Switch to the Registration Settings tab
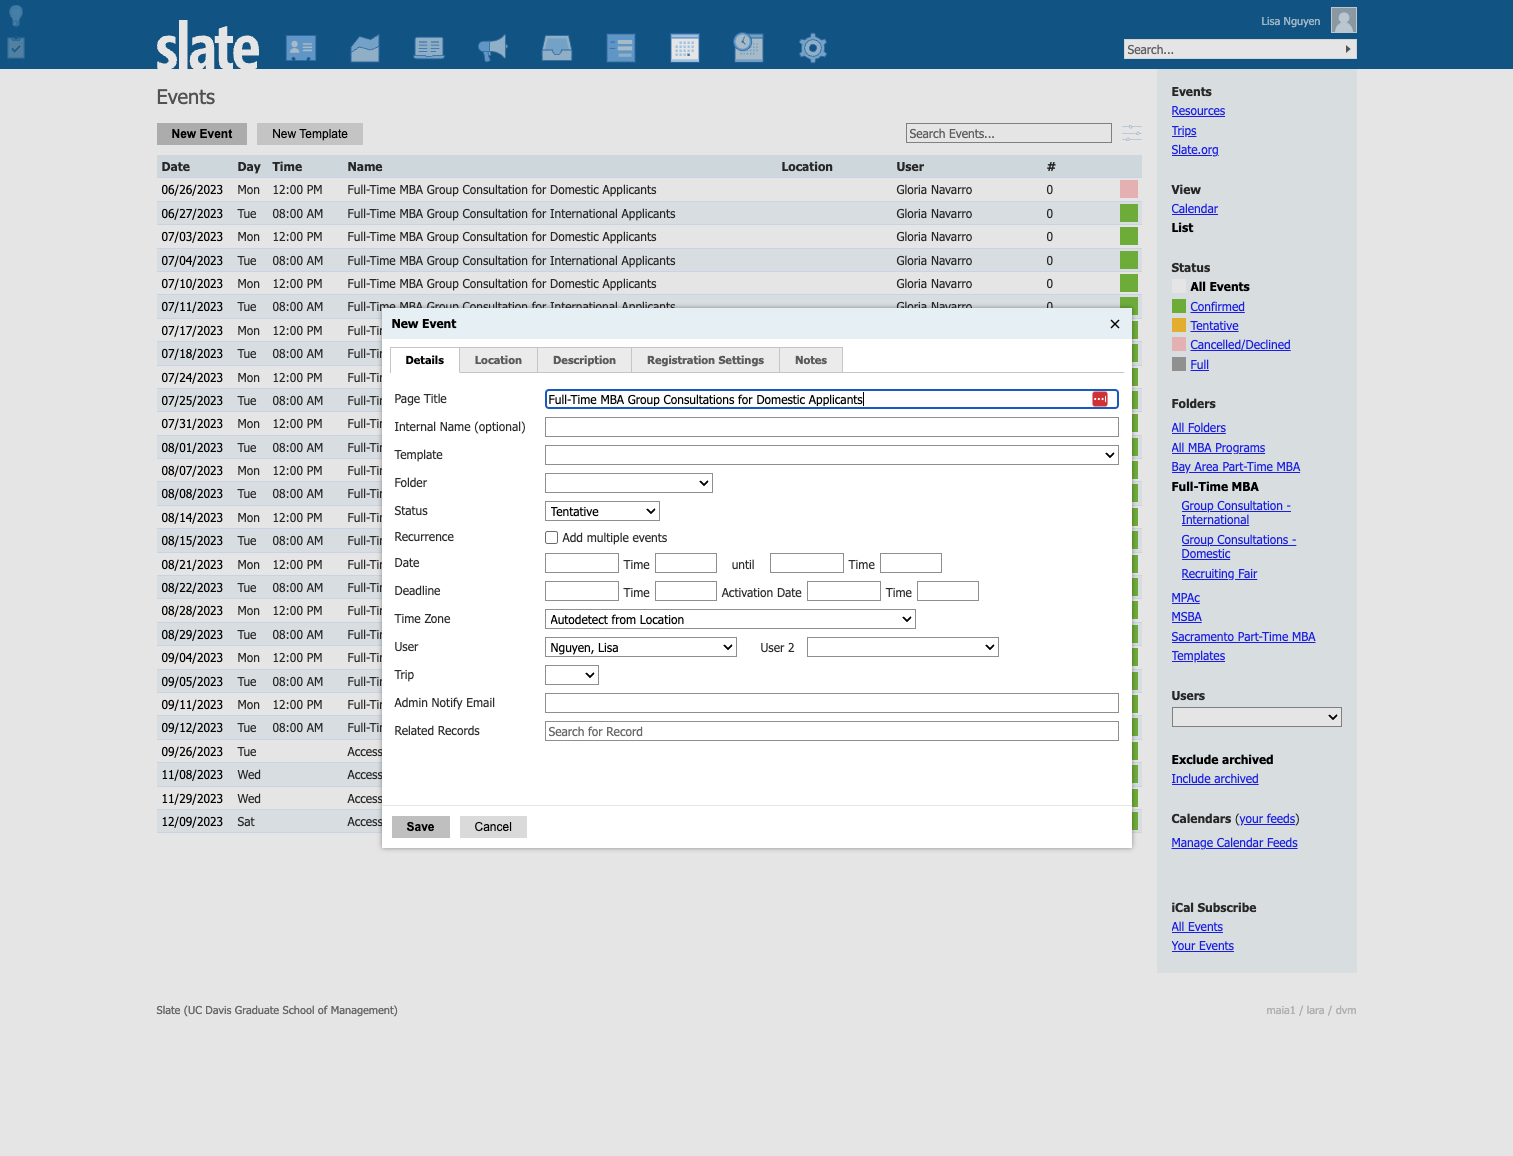This screenshot has height=1156, width=1513. click(x=705, y=360)
